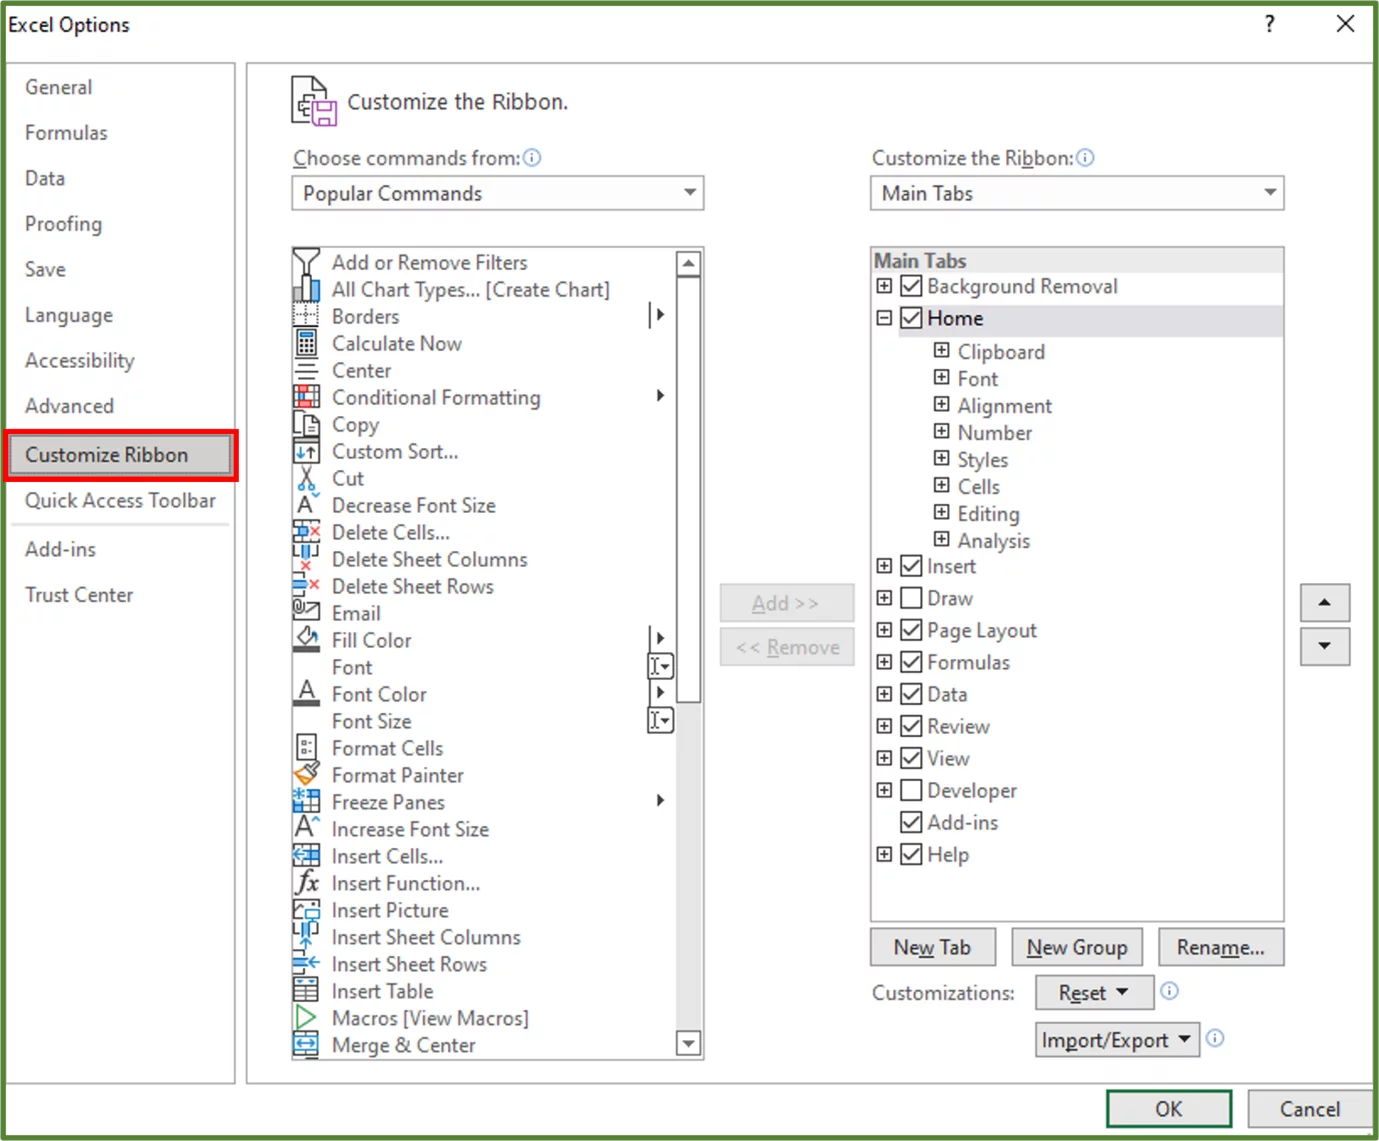Select the Font Color swatch command

pos(307,692)
